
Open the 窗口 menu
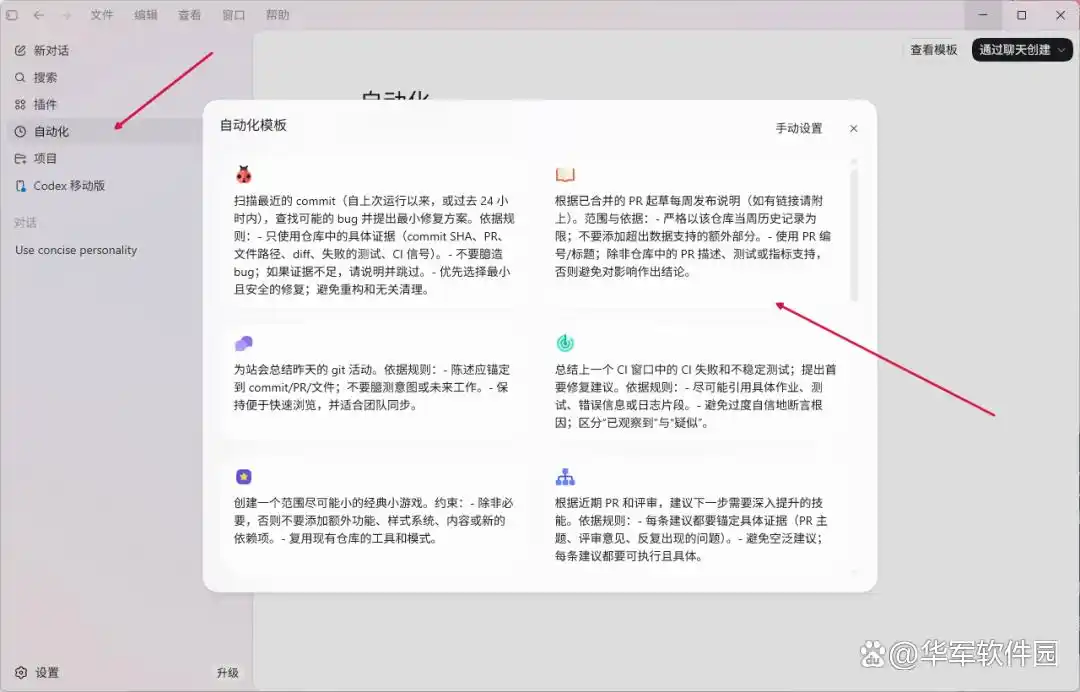[233, 14]
